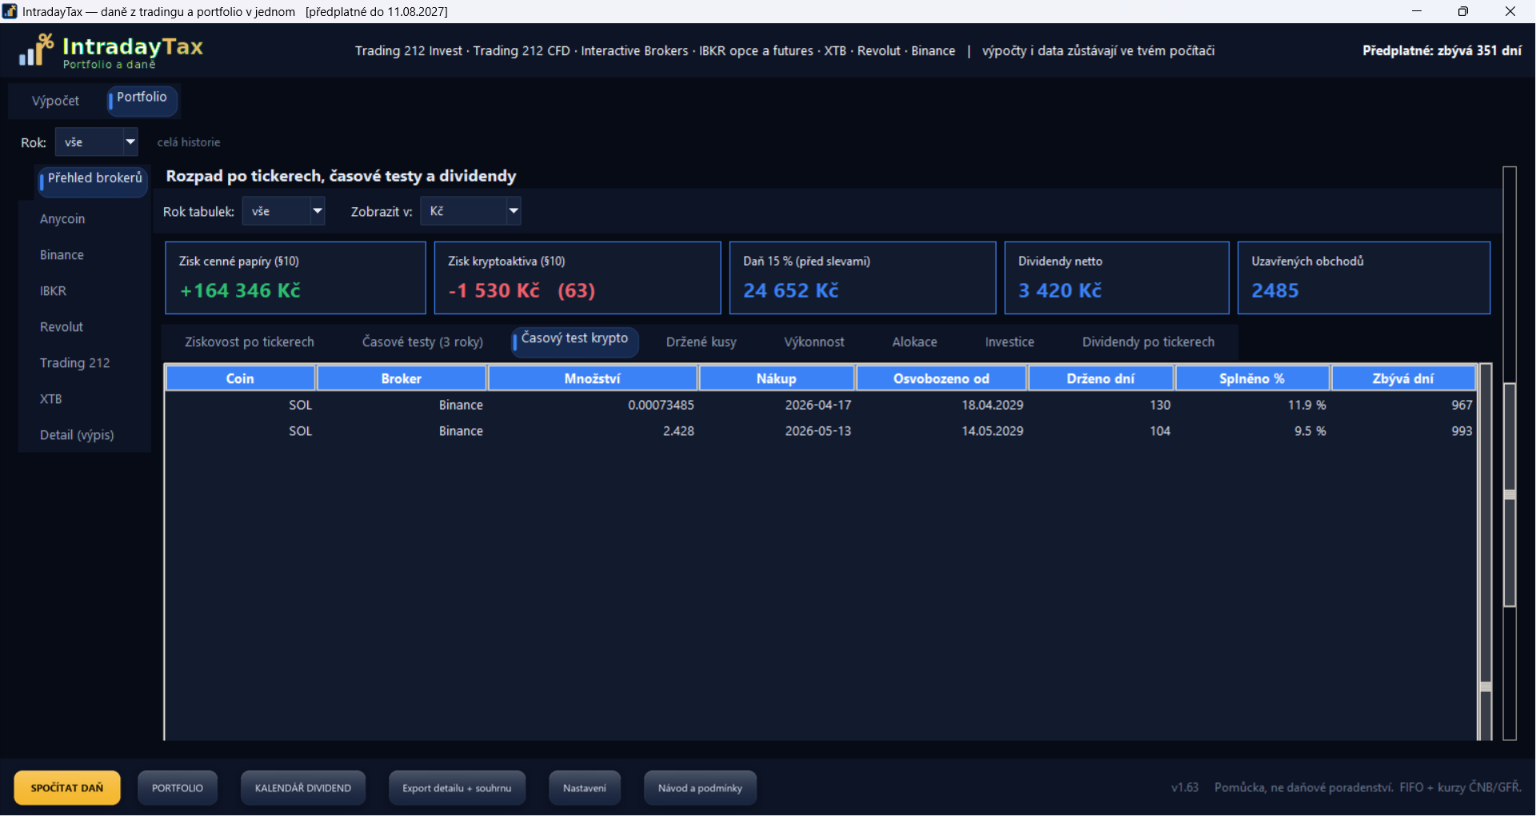Click the IntradayTax logo icon
This screenshot has width=1536, height=816.
[x=36, y=50]
